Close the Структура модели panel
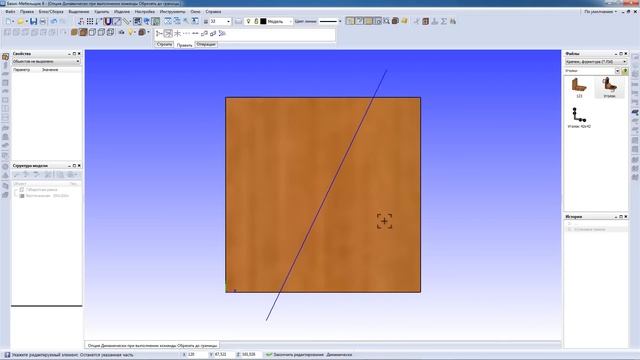Viewport: 640px width, 360px height. [79, 166]
